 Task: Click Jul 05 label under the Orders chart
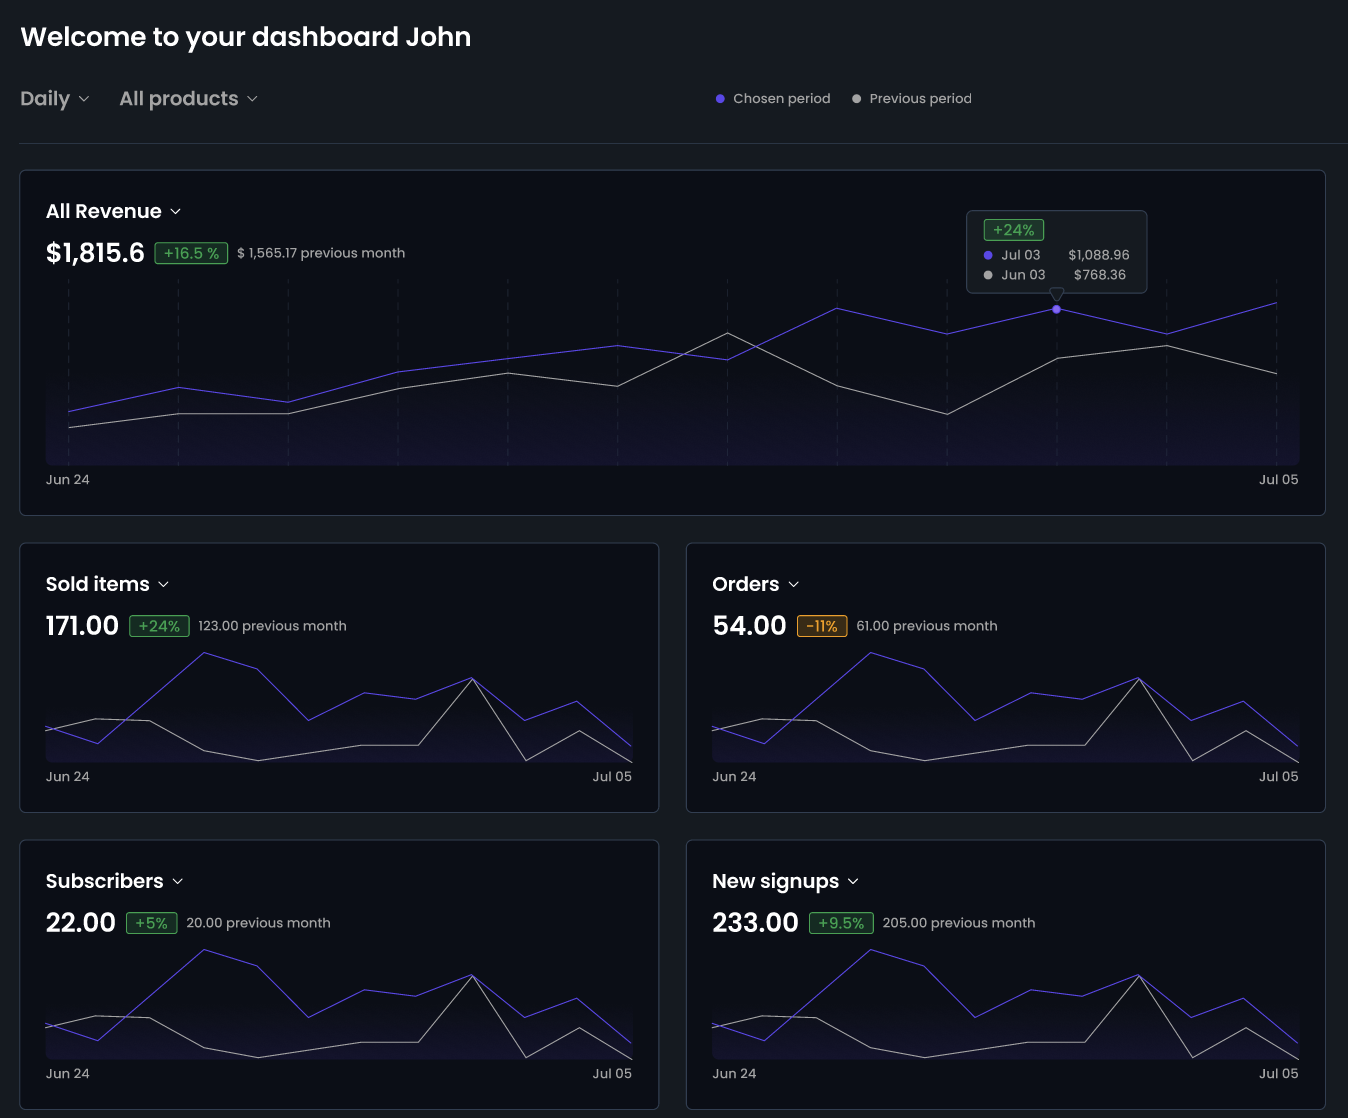(1278, 777)
